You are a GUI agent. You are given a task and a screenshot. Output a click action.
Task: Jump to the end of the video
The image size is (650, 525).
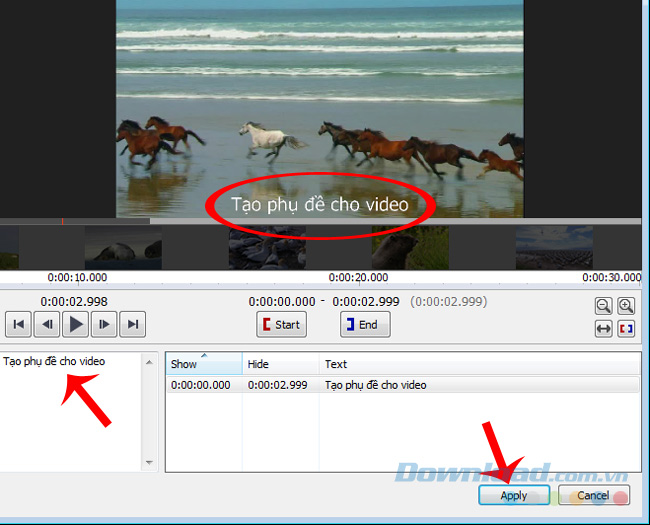pyautogui.click(x=133, y=324)
